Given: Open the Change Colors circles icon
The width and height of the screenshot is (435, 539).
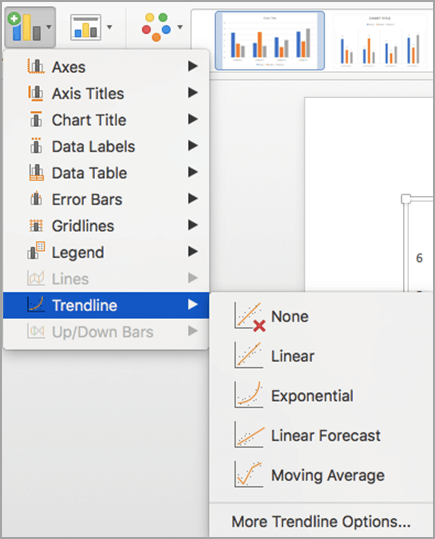Looking at the screenshot, I should (x=156, y=27).
